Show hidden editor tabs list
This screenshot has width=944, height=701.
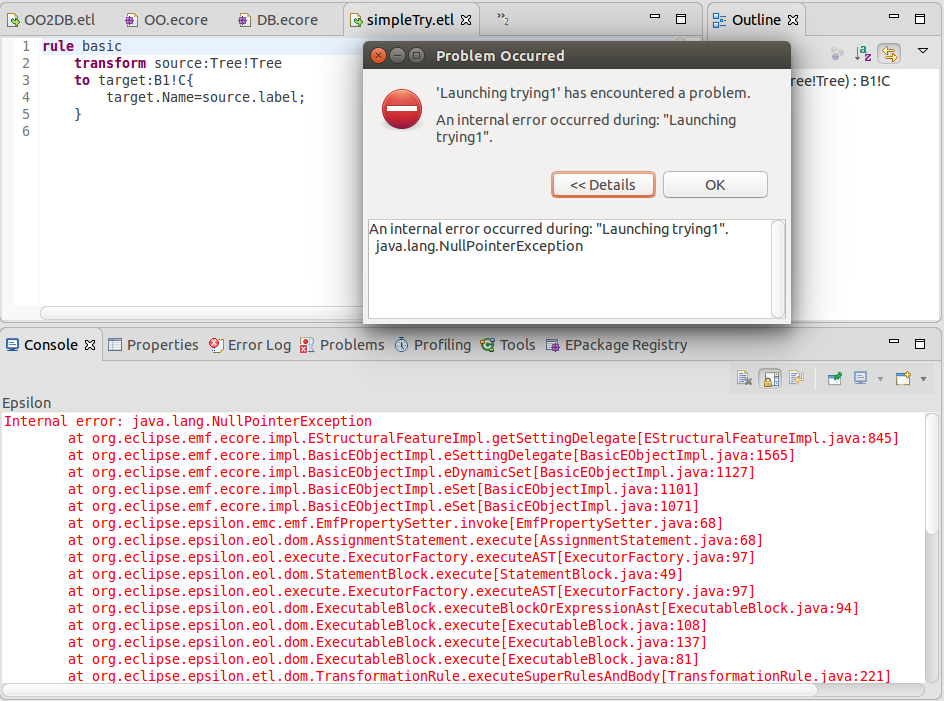pyautogui.click(x=503, y=19)
